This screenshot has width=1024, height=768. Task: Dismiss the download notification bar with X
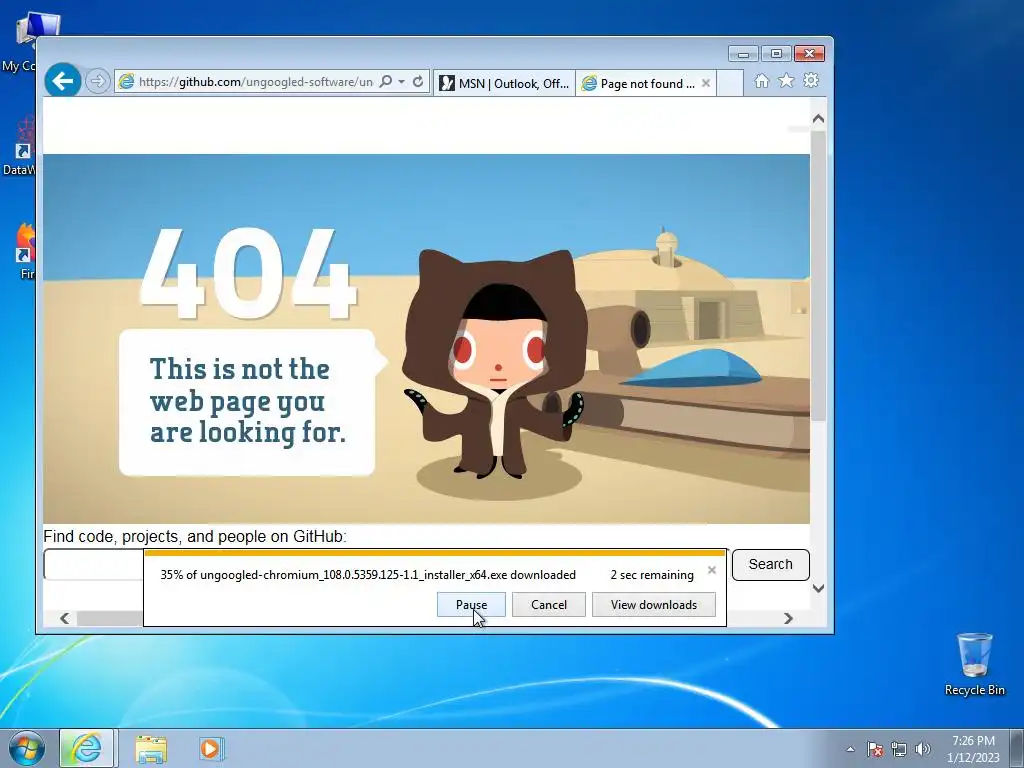coord(712,570)
